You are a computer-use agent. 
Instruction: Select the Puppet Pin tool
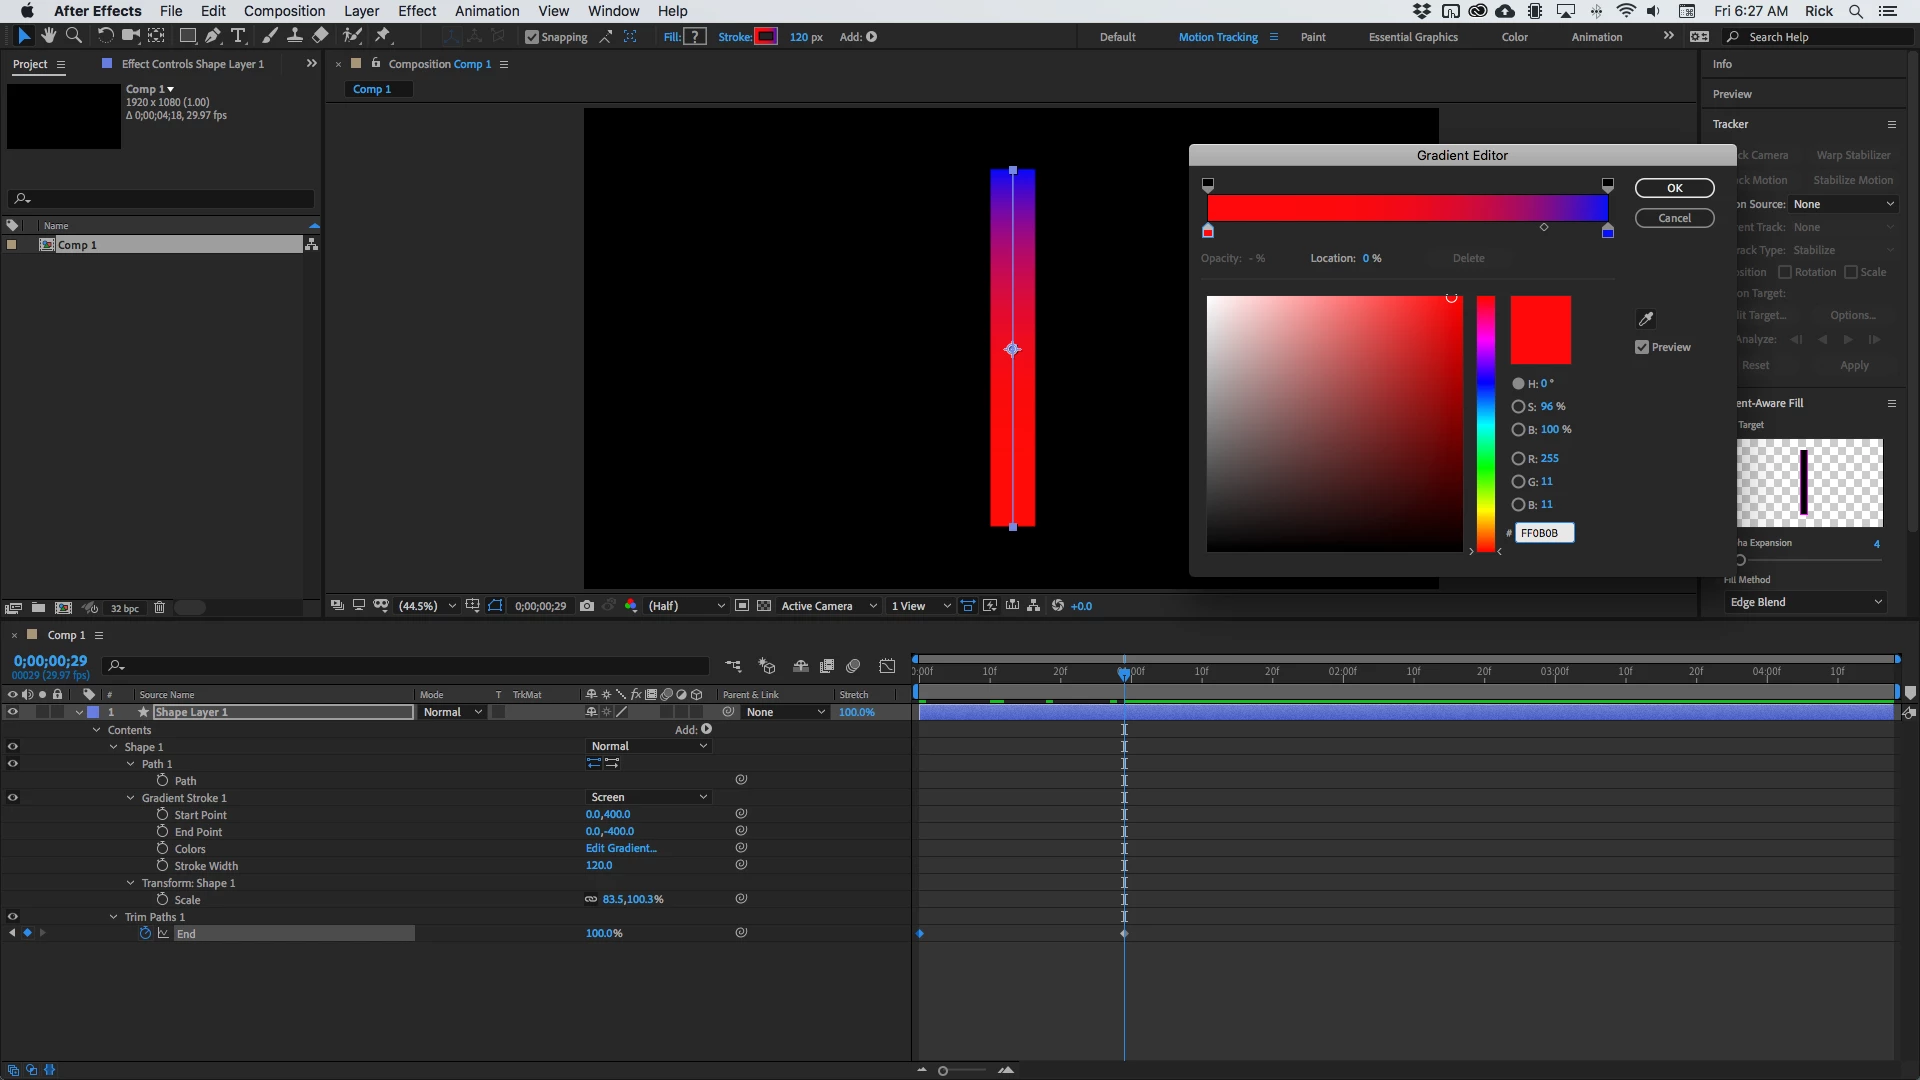click(x=382, y=36)
